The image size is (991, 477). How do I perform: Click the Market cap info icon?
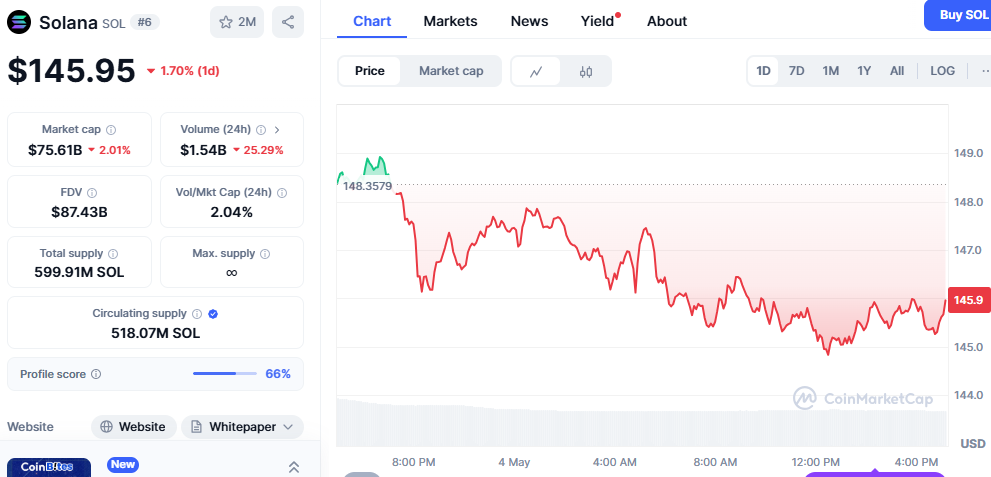point(111,130)
